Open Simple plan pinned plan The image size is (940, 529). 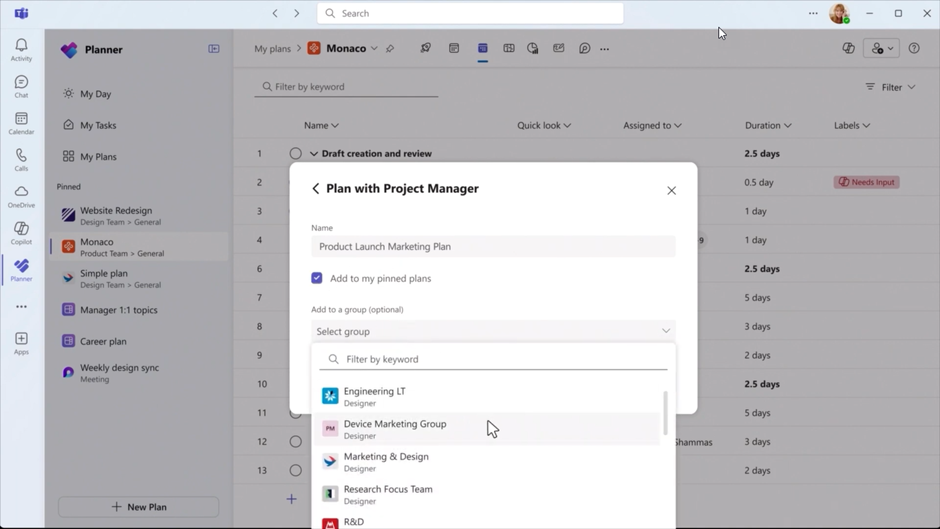coord(139,278)
